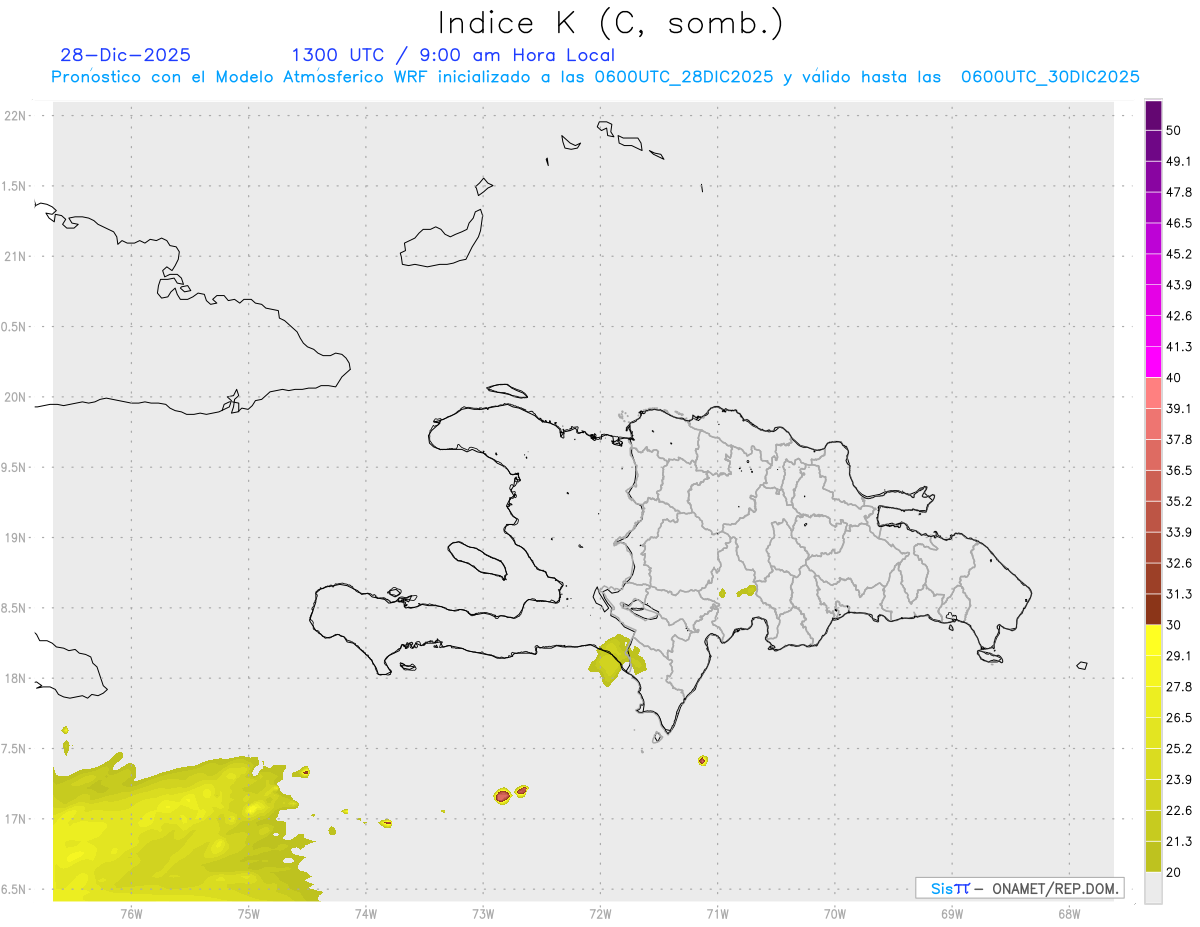The height and width of the screenshot is (927, 1200).
Task: Click the '32.6' colorbar value
Action: coord(1179,563)
